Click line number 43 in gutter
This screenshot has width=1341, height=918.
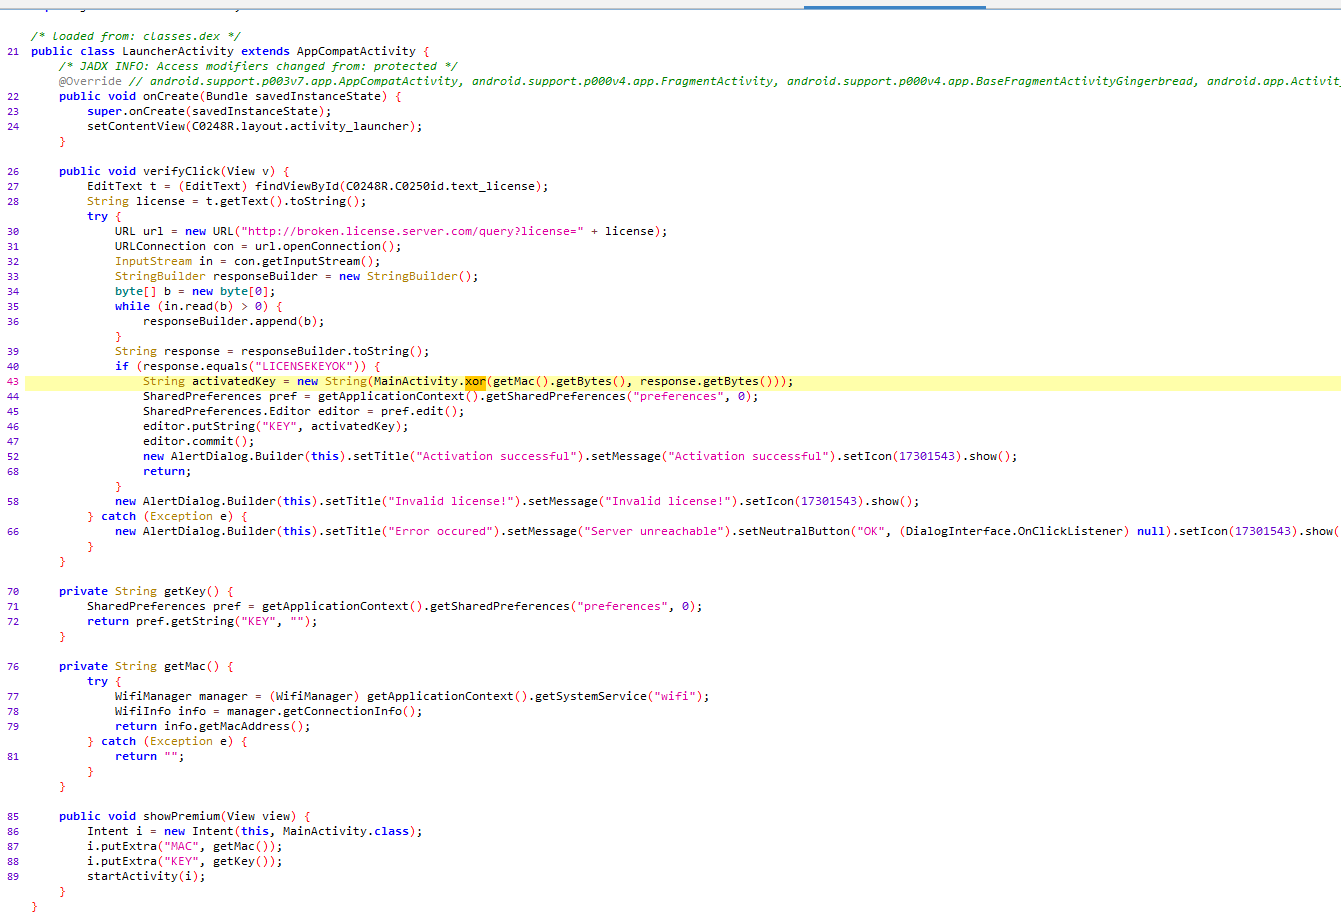[x=13, y=381]
